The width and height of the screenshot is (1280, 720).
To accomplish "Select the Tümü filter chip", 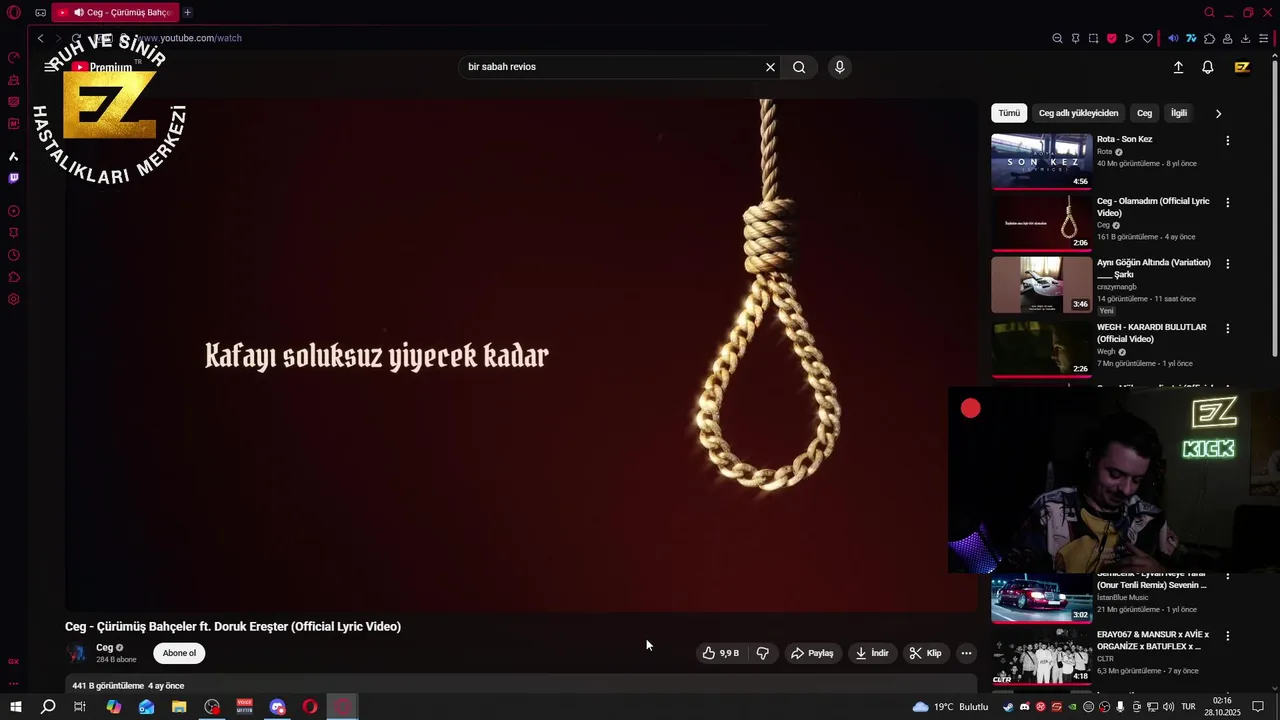I will (x=1009, y=113).
